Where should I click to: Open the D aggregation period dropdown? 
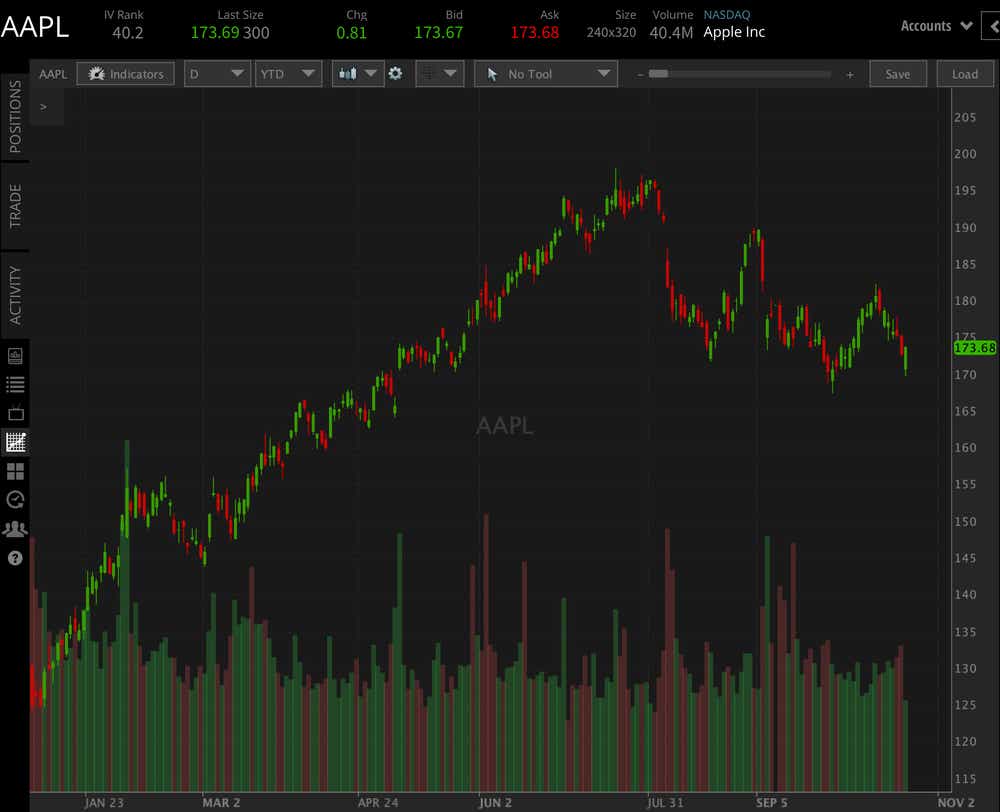217,74
